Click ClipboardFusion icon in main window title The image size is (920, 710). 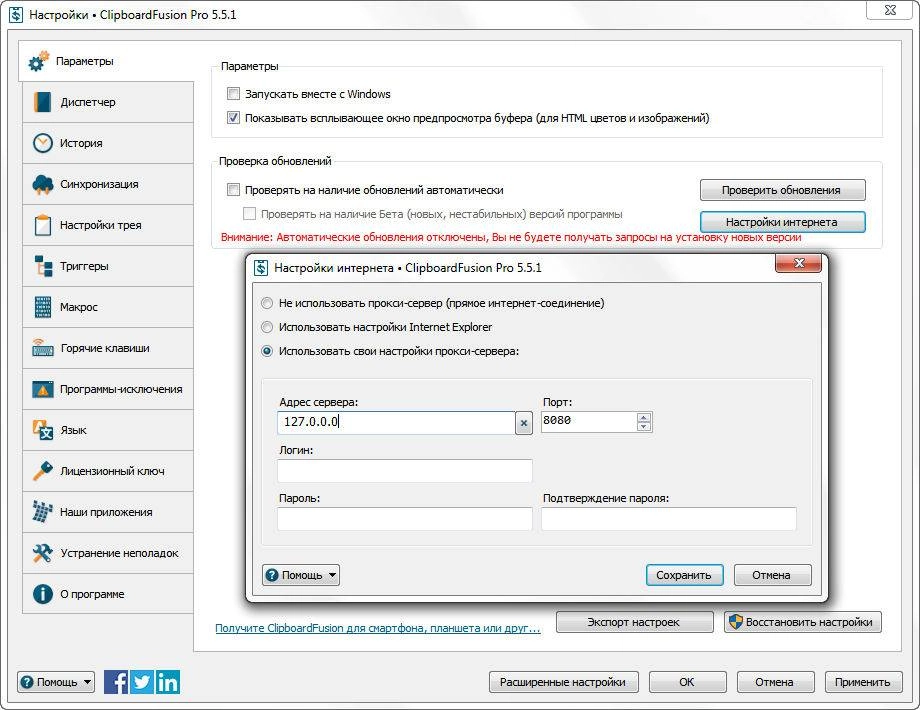pyautogui.click(x=15, y=14)
